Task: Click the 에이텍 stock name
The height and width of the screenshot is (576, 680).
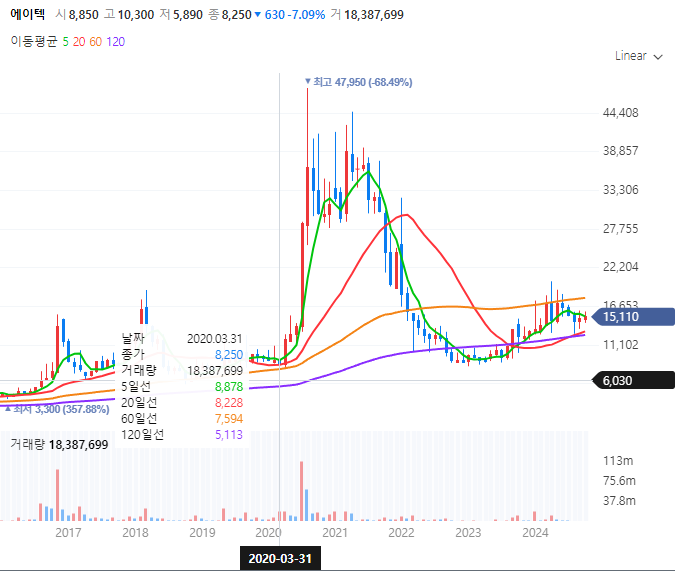Action: (27, 14)
